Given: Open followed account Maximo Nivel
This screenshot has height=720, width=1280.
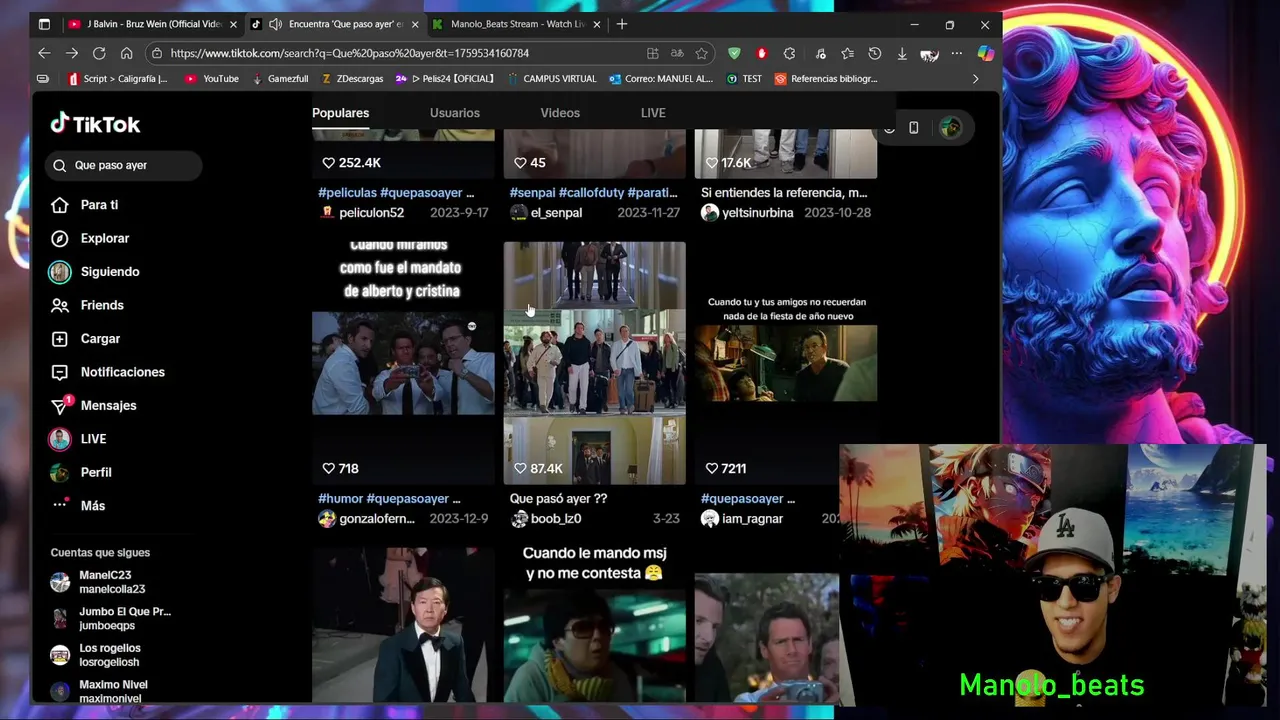Looking at the screenshot, I should (100, 691).
